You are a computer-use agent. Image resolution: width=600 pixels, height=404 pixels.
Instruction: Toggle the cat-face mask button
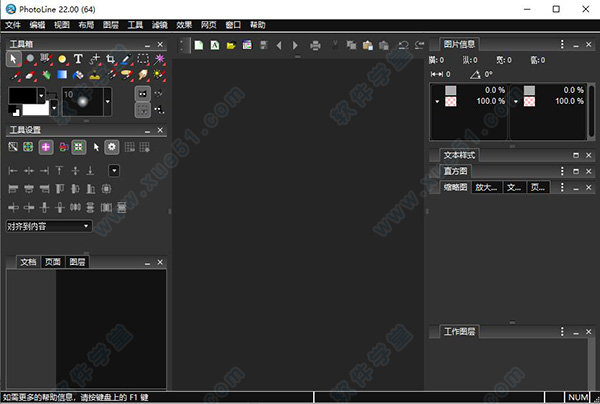pyautogui.click(x=143, y=94)
